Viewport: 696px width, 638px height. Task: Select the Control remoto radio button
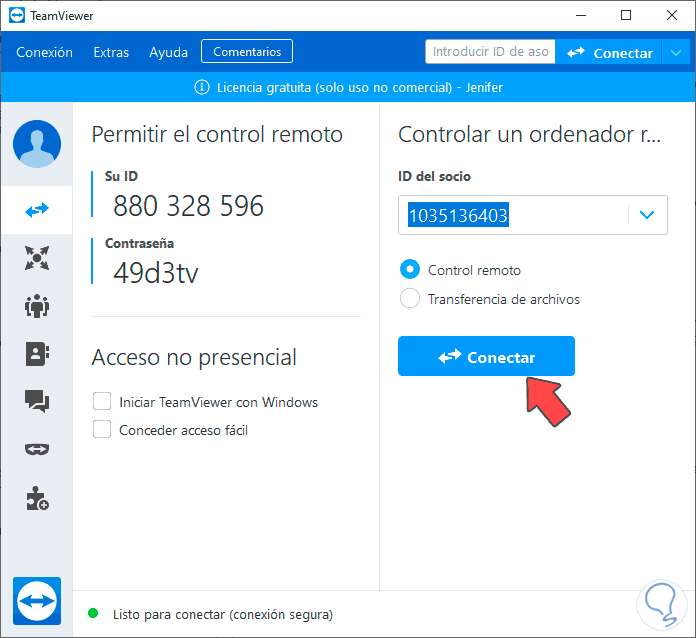click(410, 269)
